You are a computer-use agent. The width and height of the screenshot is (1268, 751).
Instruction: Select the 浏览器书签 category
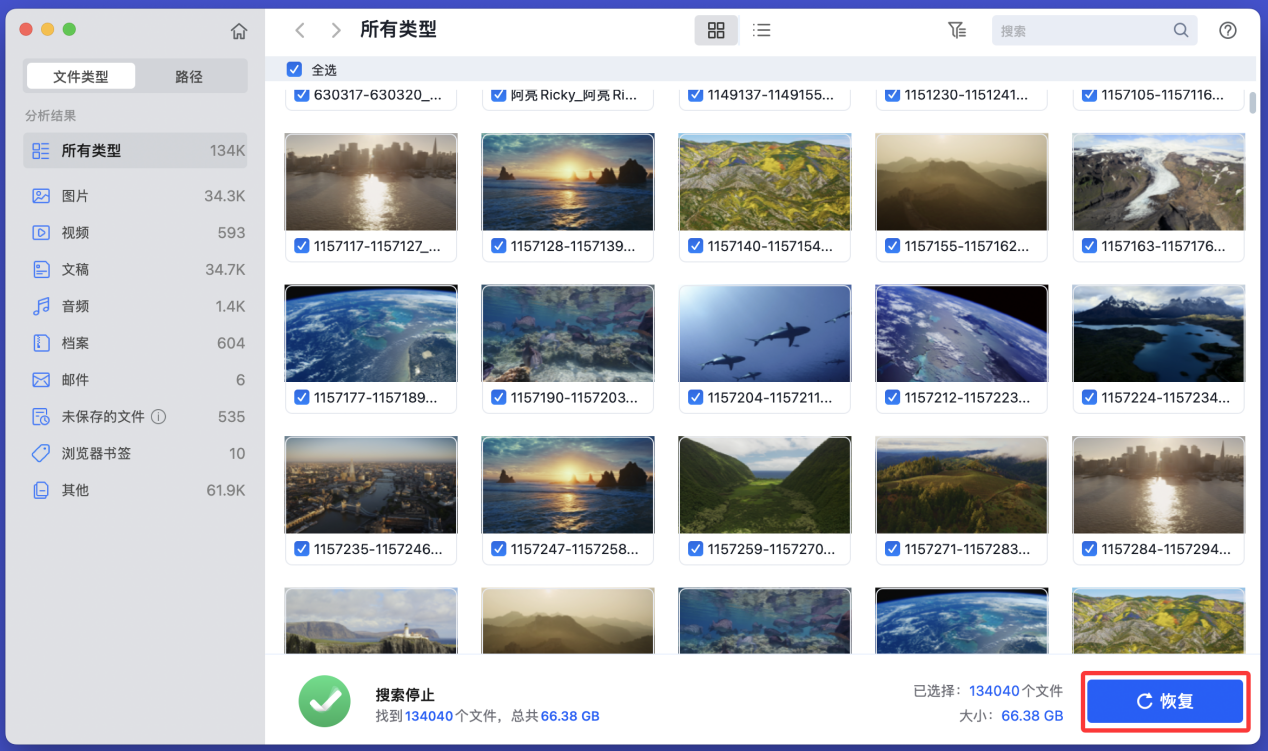[110, 453]
